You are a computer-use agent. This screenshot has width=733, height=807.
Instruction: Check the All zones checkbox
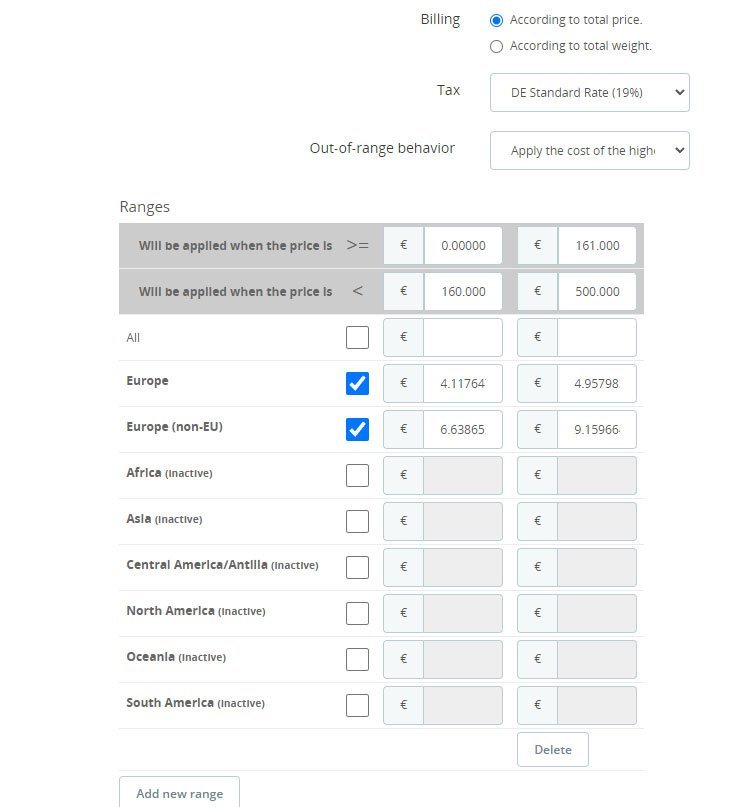click(357, 338)
